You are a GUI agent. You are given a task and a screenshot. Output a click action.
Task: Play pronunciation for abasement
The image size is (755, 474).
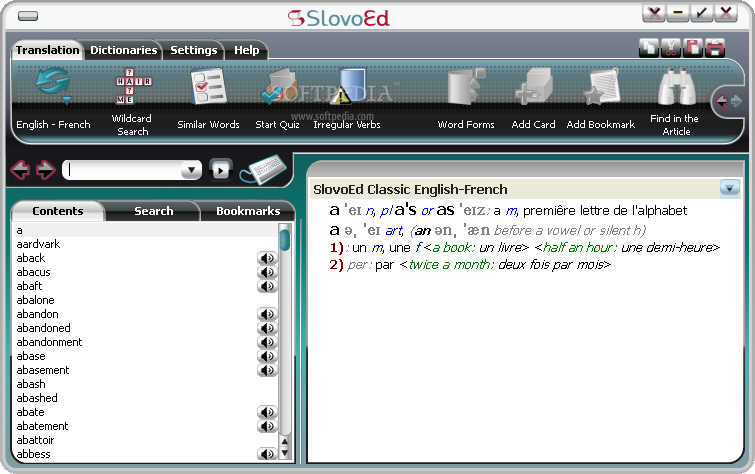(267, 370)
